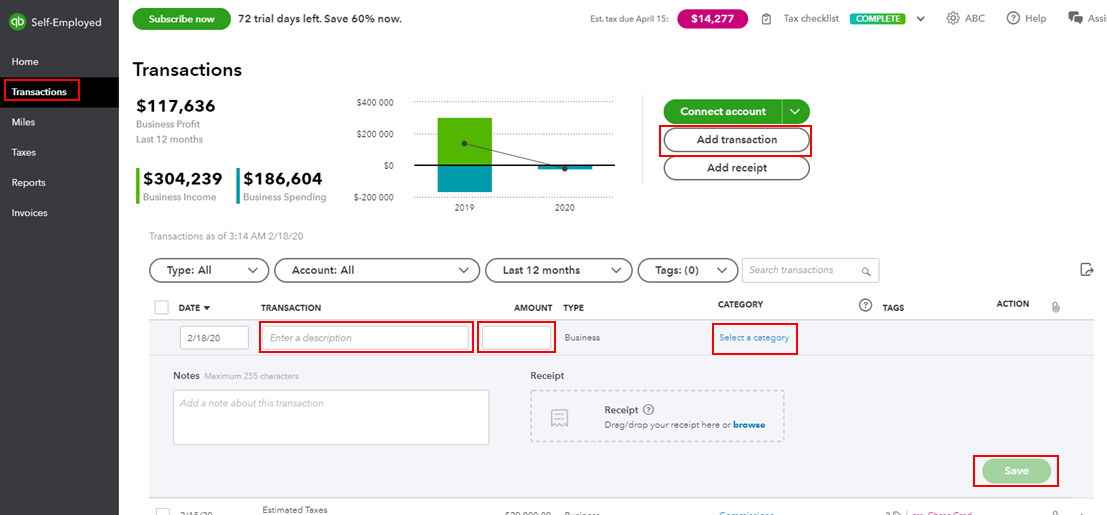Click the $117,636 Business Profit figure
Viewport: 1107px width, 515px height.
176,106
